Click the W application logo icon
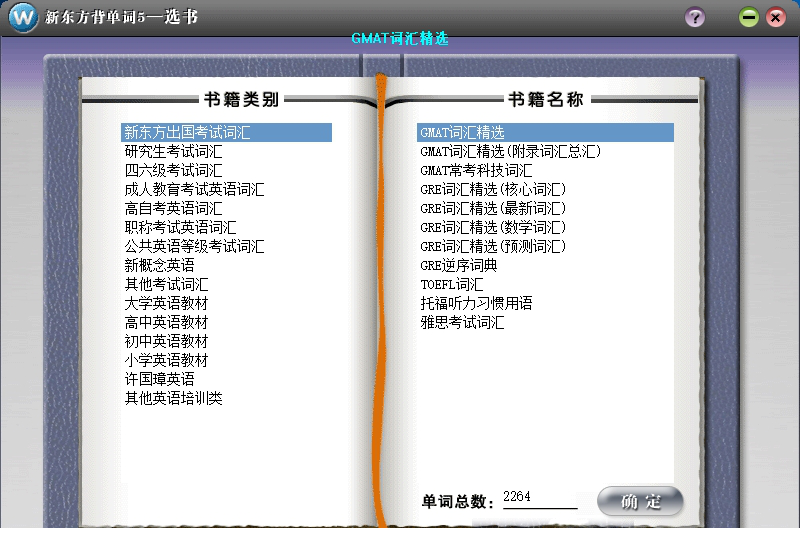Image resolution: width=800 pixels, height=549 pixels. (23, 17)
